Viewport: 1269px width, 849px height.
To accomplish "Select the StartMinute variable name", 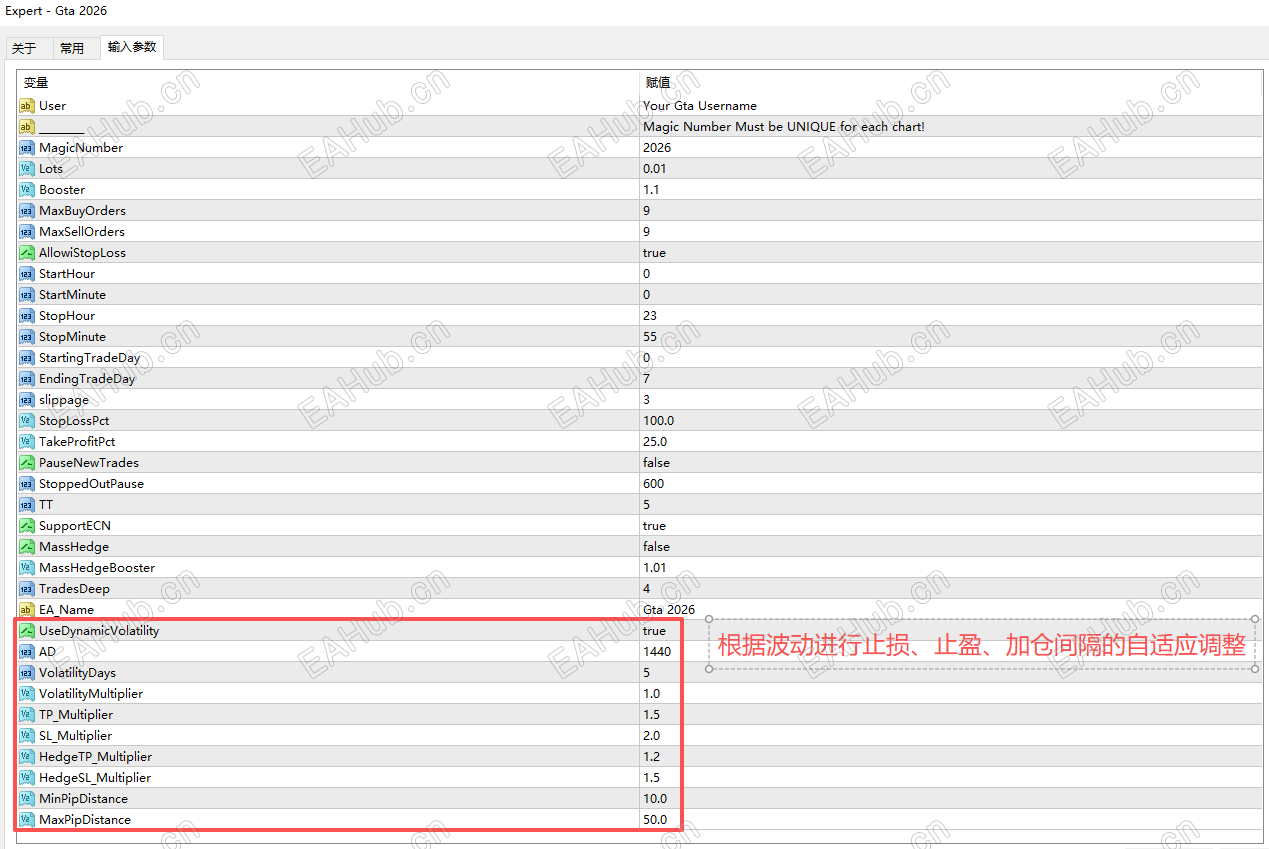I will pyautogui.click(x=72, y=295).
